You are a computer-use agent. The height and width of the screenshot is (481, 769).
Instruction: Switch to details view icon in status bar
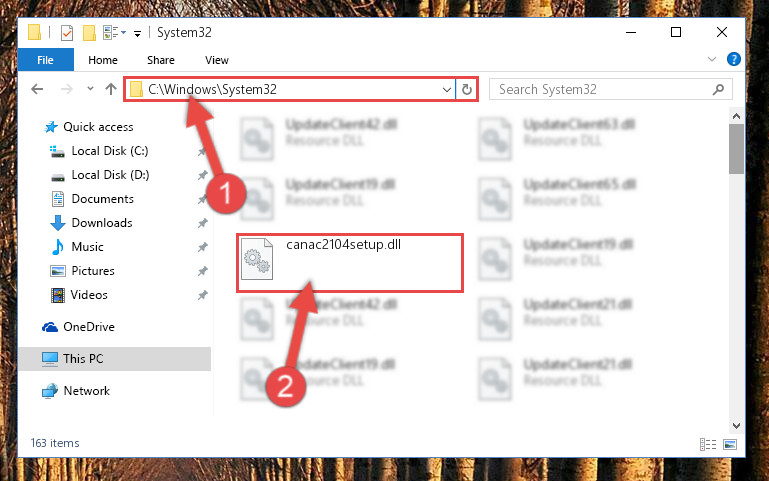tap(708, 444)
